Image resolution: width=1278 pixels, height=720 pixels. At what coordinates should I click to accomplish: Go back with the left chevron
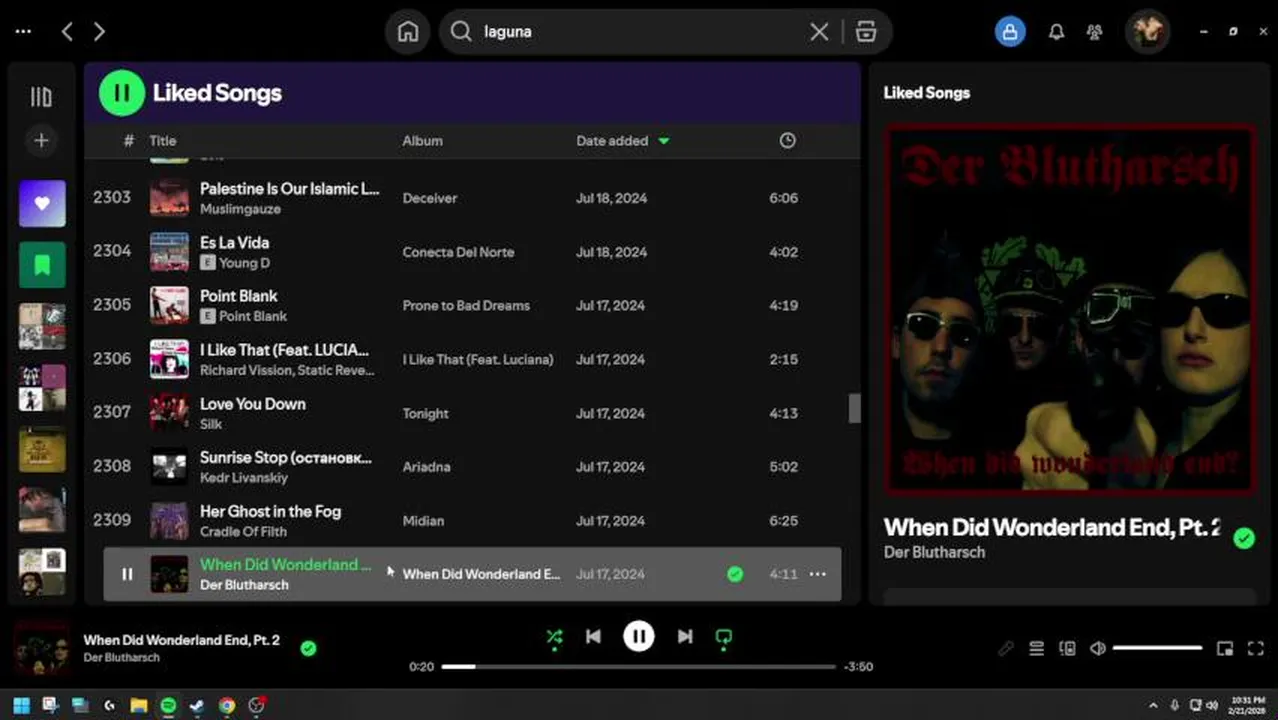67,32
